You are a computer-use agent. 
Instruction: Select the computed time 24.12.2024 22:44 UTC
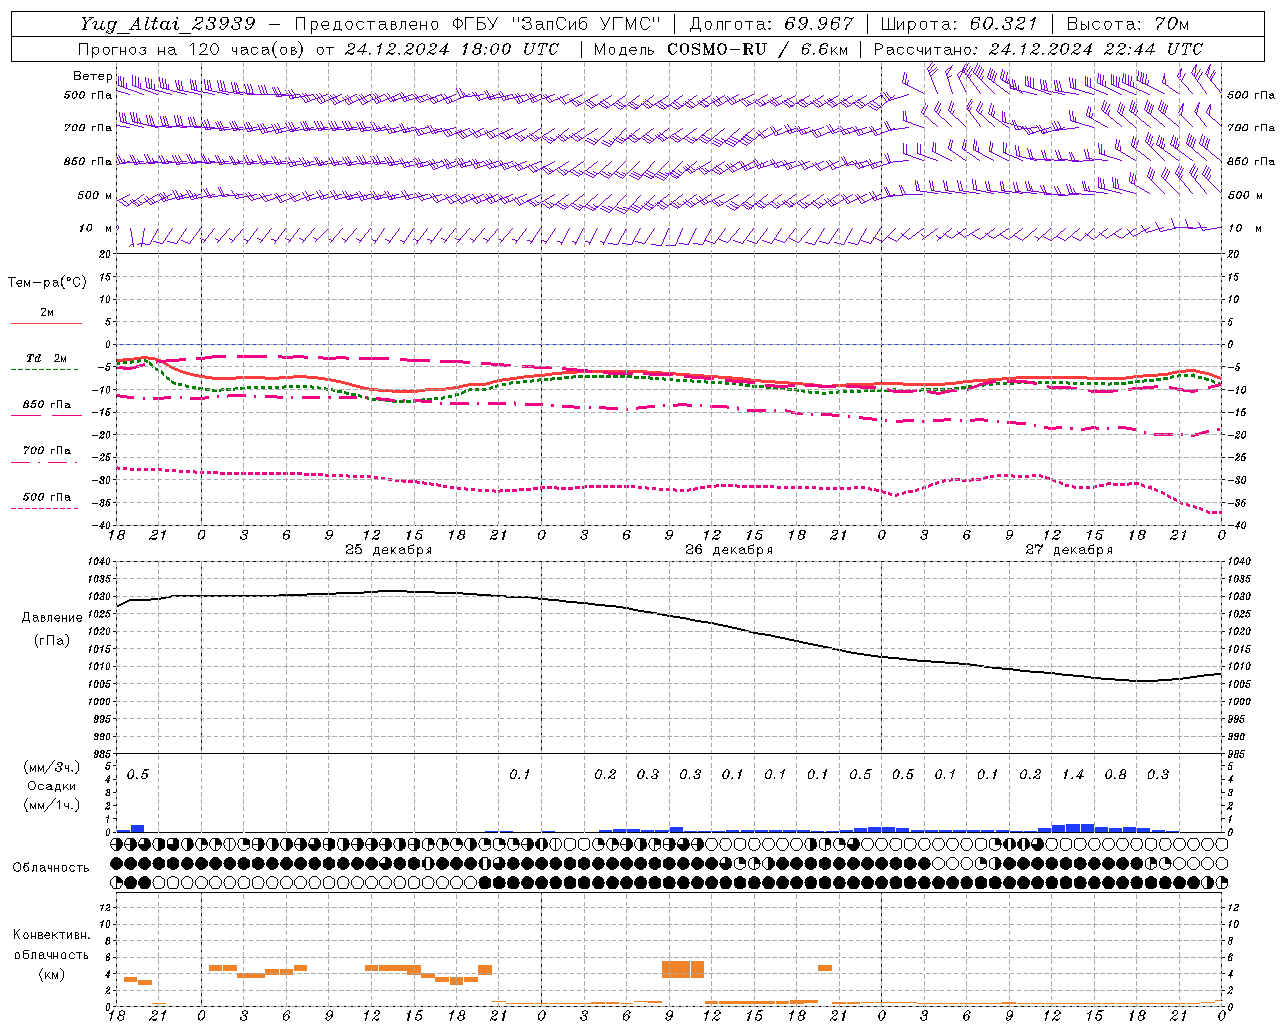point(1096,49)
